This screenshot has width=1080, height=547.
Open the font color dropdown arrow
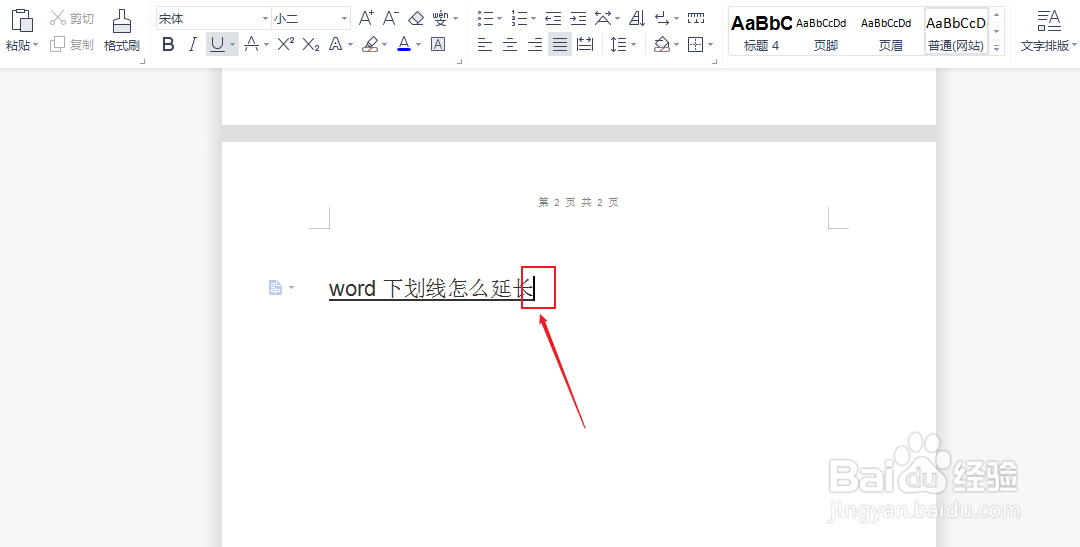[419, 45]
